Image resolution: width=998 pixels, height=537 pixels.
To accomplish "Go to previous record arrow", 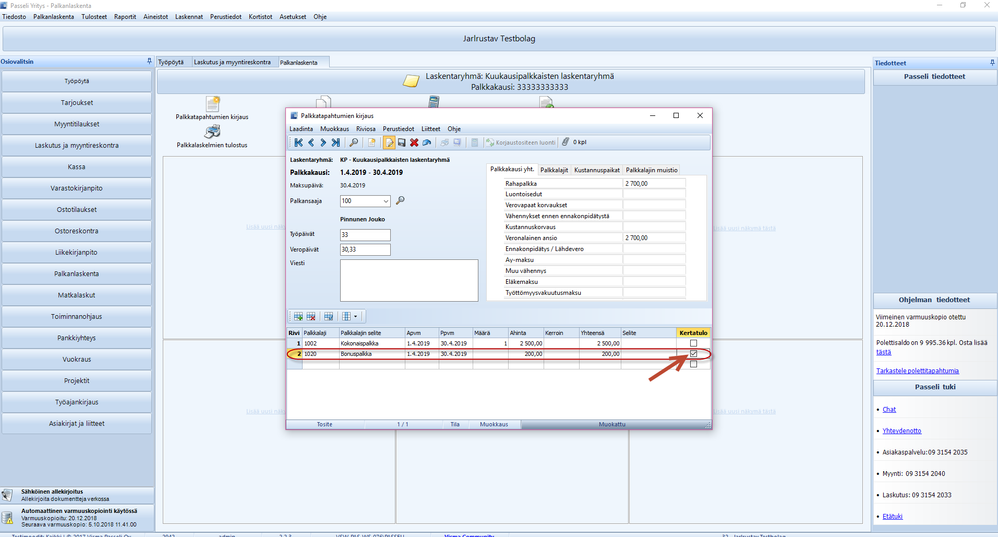I will click(311, 143).
